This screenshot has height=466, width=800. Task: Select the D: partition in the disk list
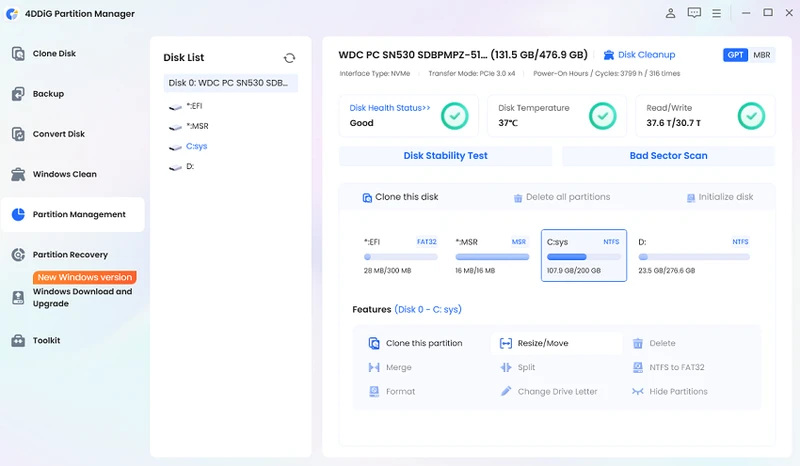click(190, 166)
